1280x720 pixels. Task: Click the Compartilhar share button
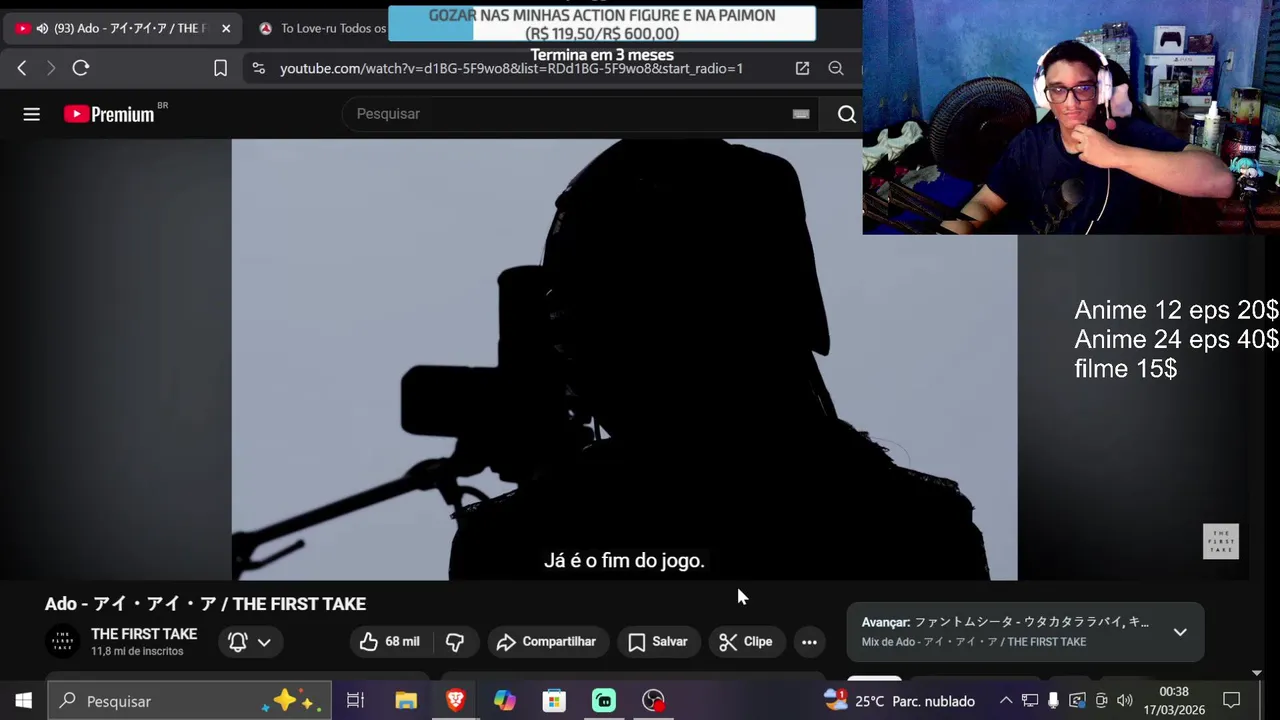(546, 642)
